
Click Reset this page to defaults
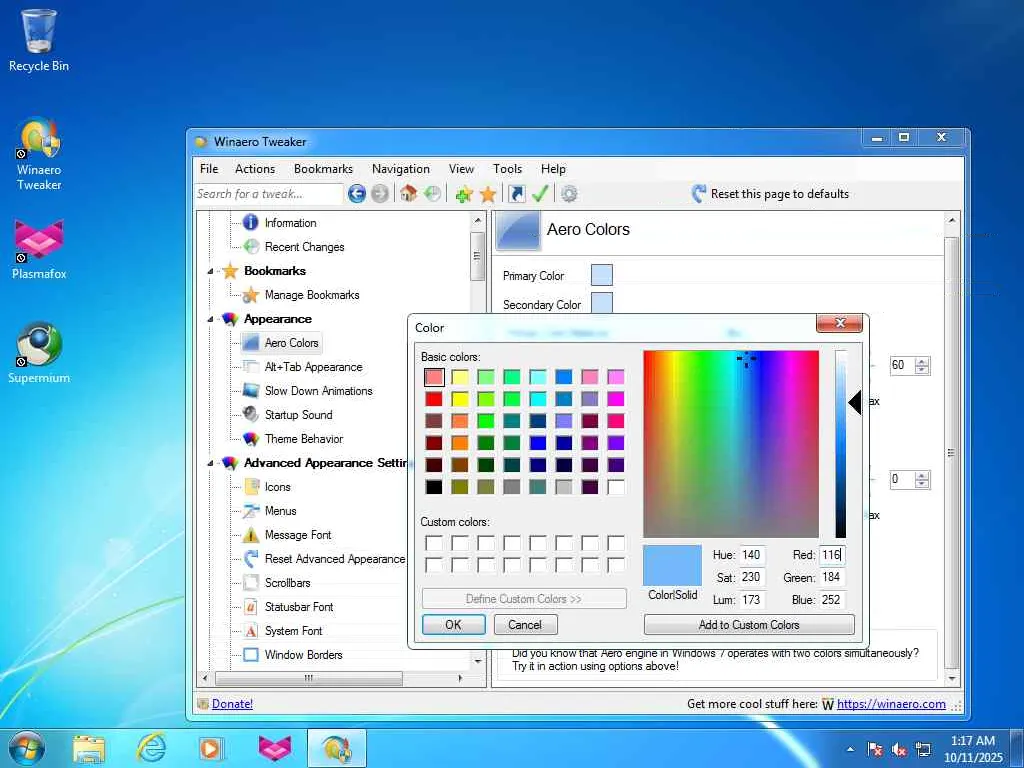pyautogui.click(x=770, y=194)
